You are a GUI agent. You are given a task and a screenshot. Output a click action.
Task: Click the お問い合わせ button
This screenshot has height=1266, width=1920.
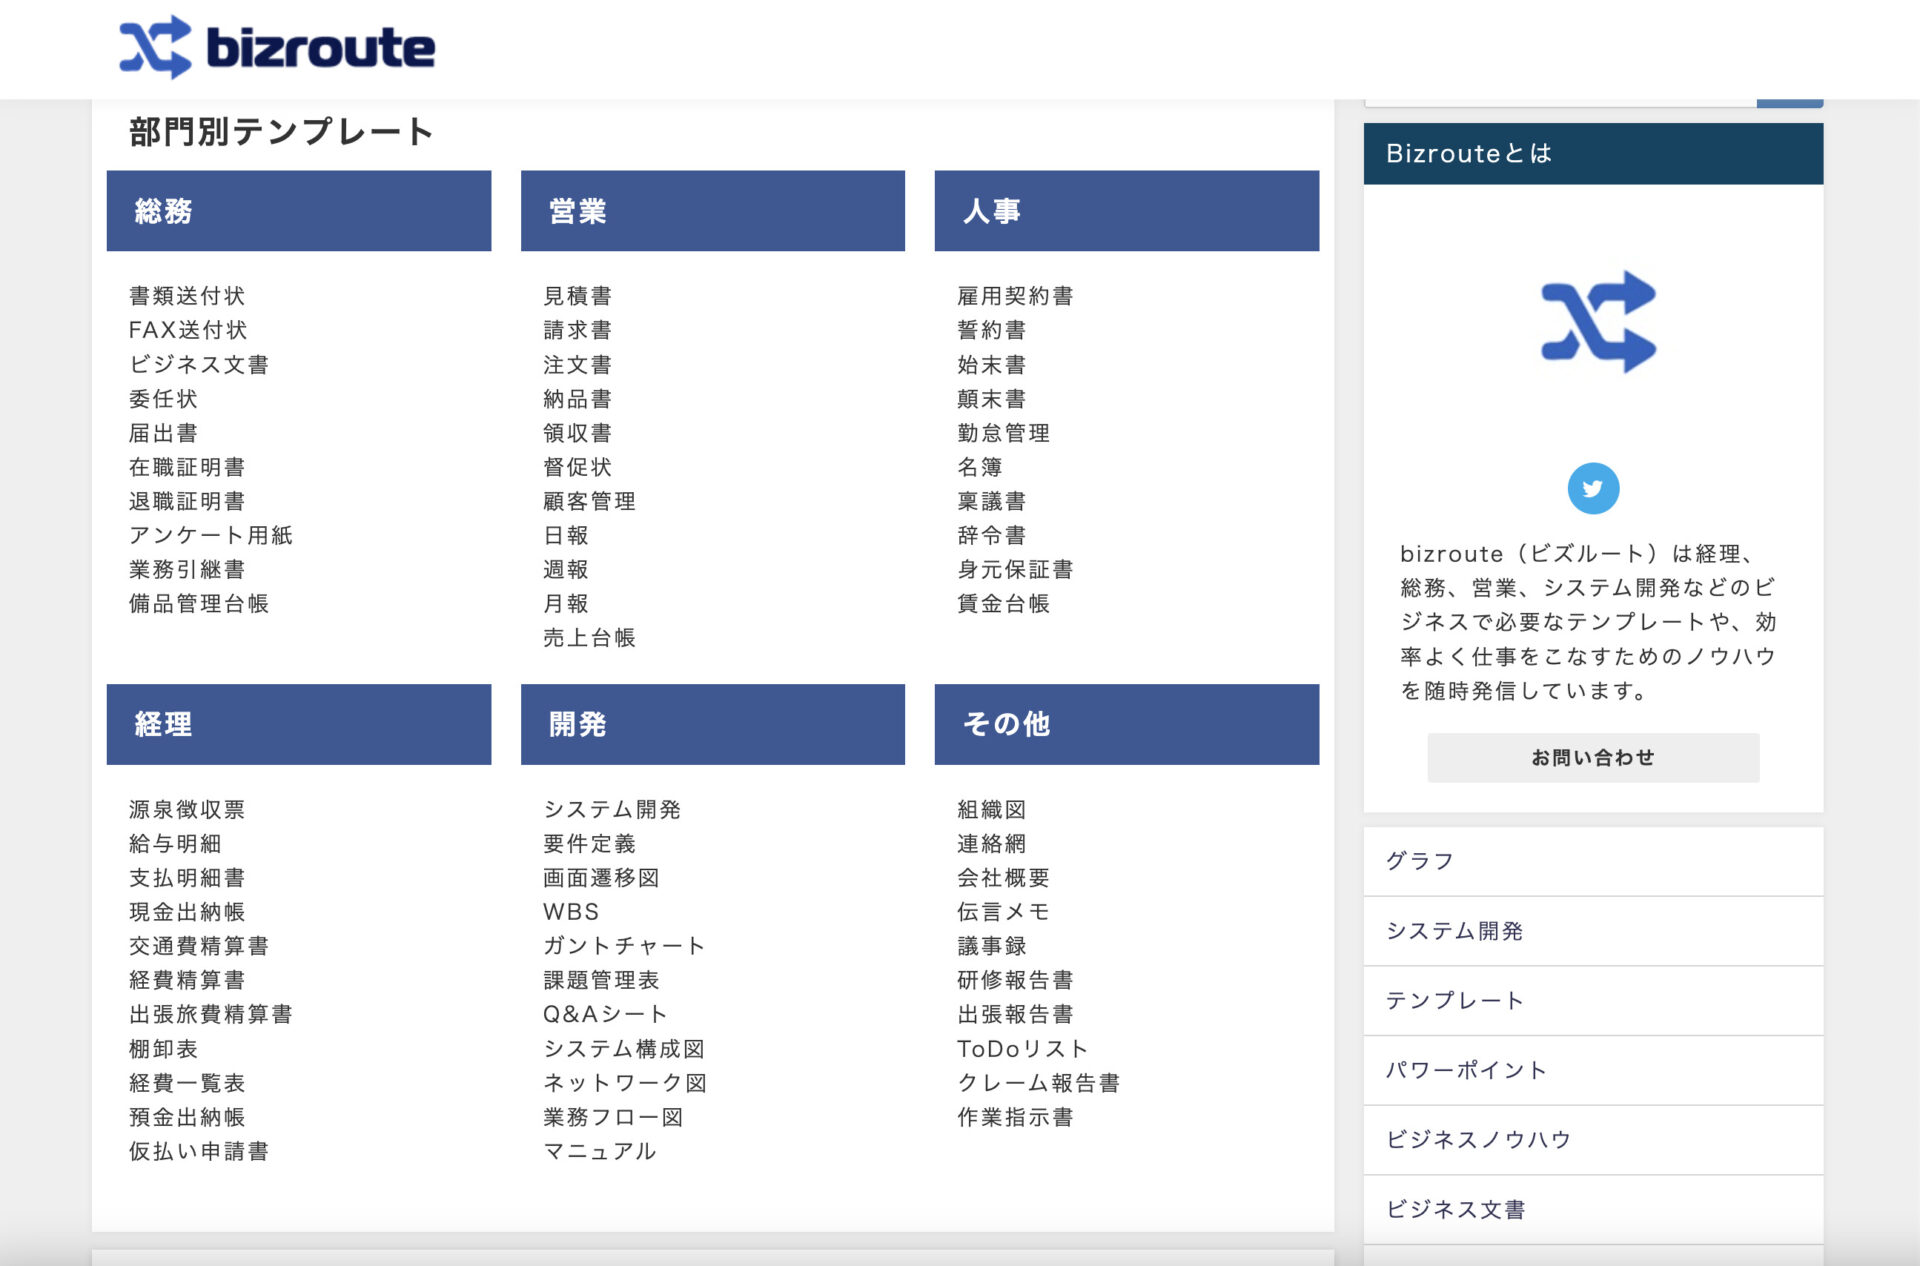coord(1593,757)
